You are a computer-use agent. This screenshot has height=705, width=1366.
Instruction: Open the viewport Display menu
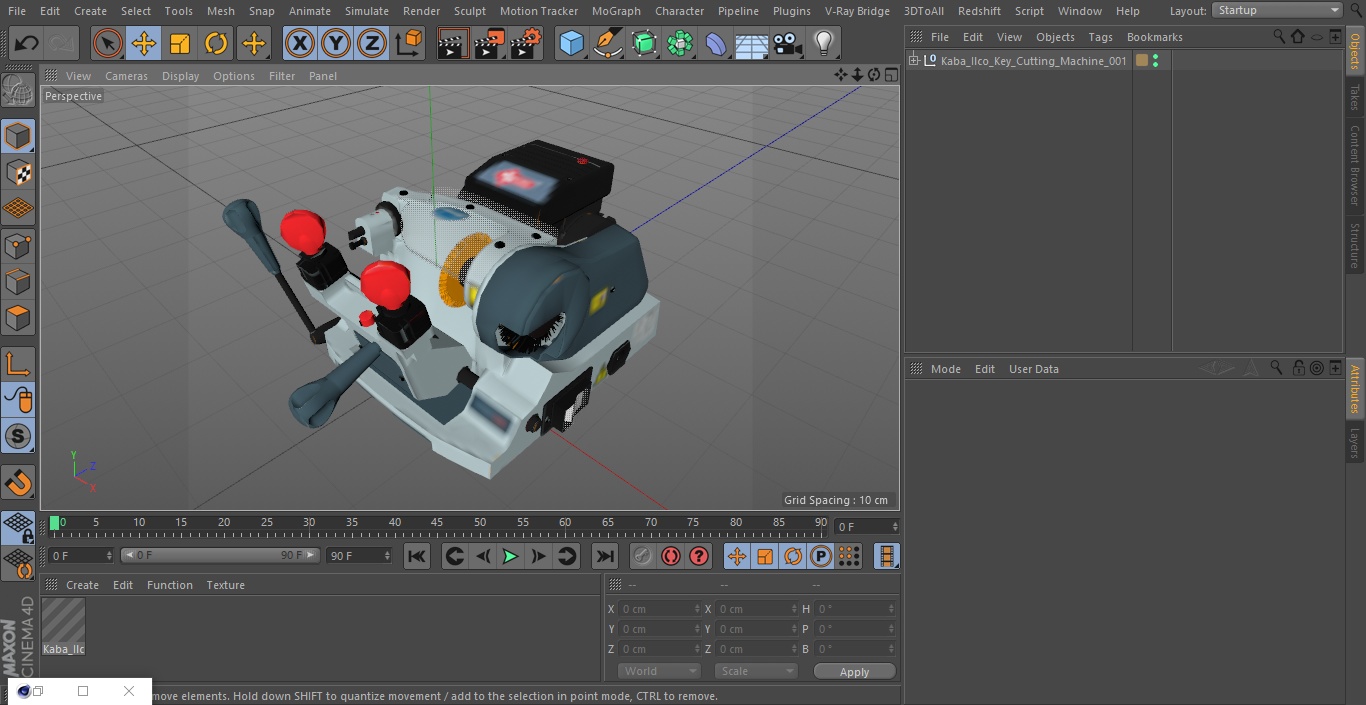(180, 76)
